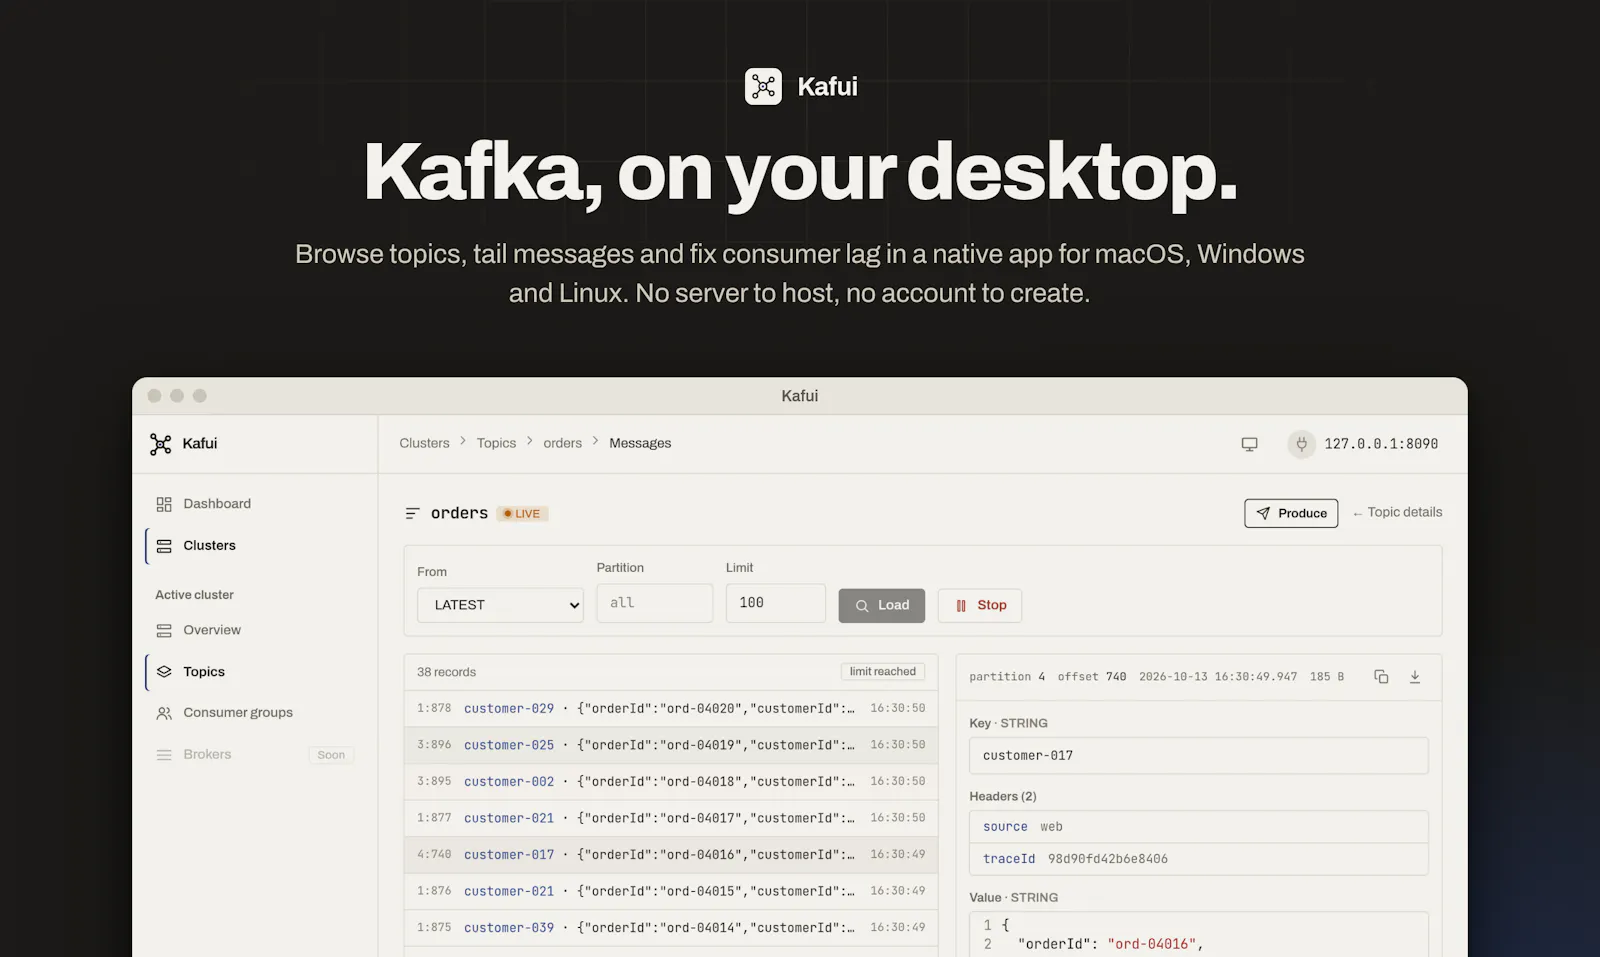Image resolution: width=1600 pixels, height=957 pixels.
Task: Select message row ord-04015
Action: 671,891
